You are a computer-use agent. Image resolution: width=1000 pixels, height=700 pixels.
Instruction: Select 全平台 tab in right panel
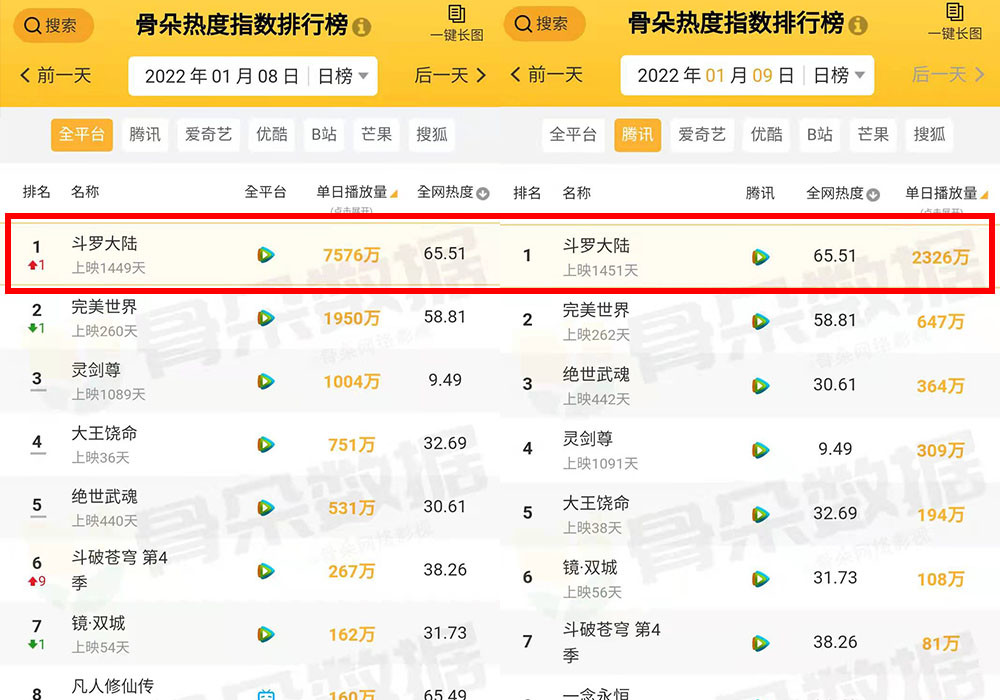(573, 135)
